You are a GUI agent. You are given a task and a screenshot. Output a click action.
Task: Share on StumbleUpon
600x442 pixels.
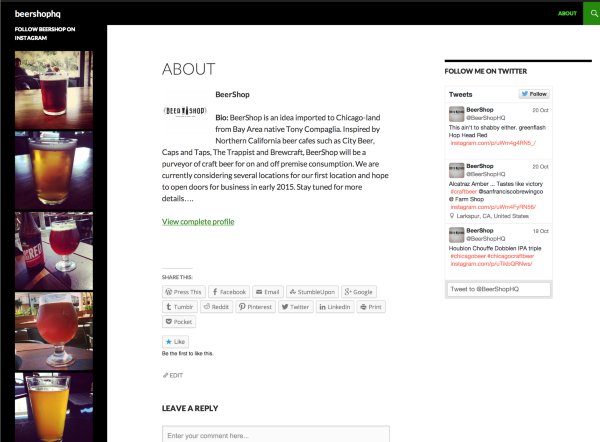click(312, 292)
